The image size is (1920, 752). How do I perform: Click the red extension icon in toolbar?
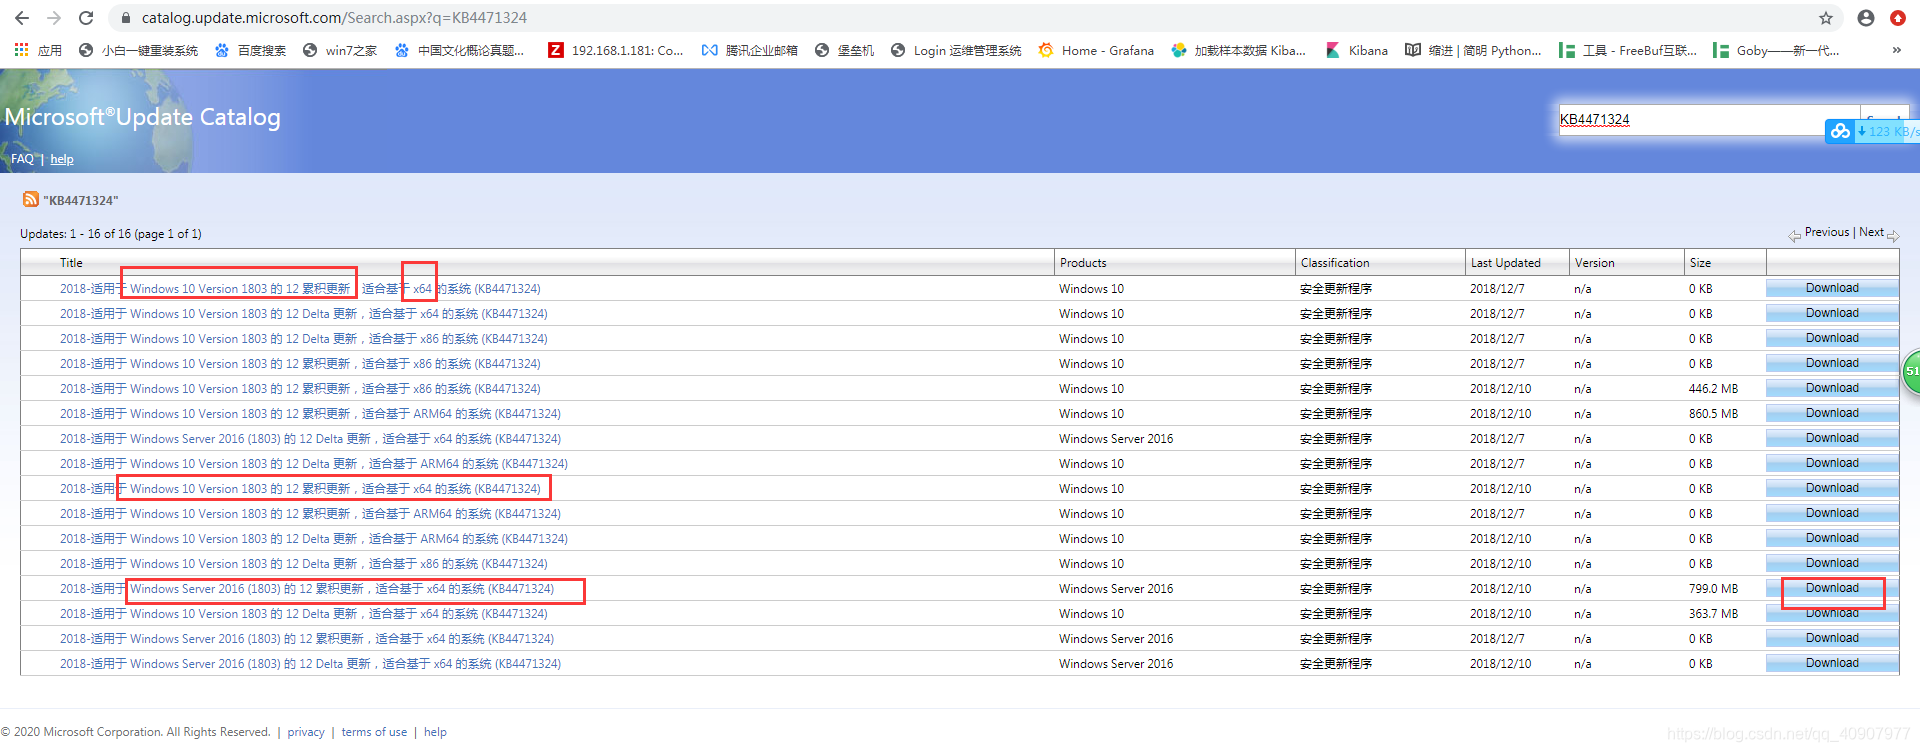[x=1898, y=18]
